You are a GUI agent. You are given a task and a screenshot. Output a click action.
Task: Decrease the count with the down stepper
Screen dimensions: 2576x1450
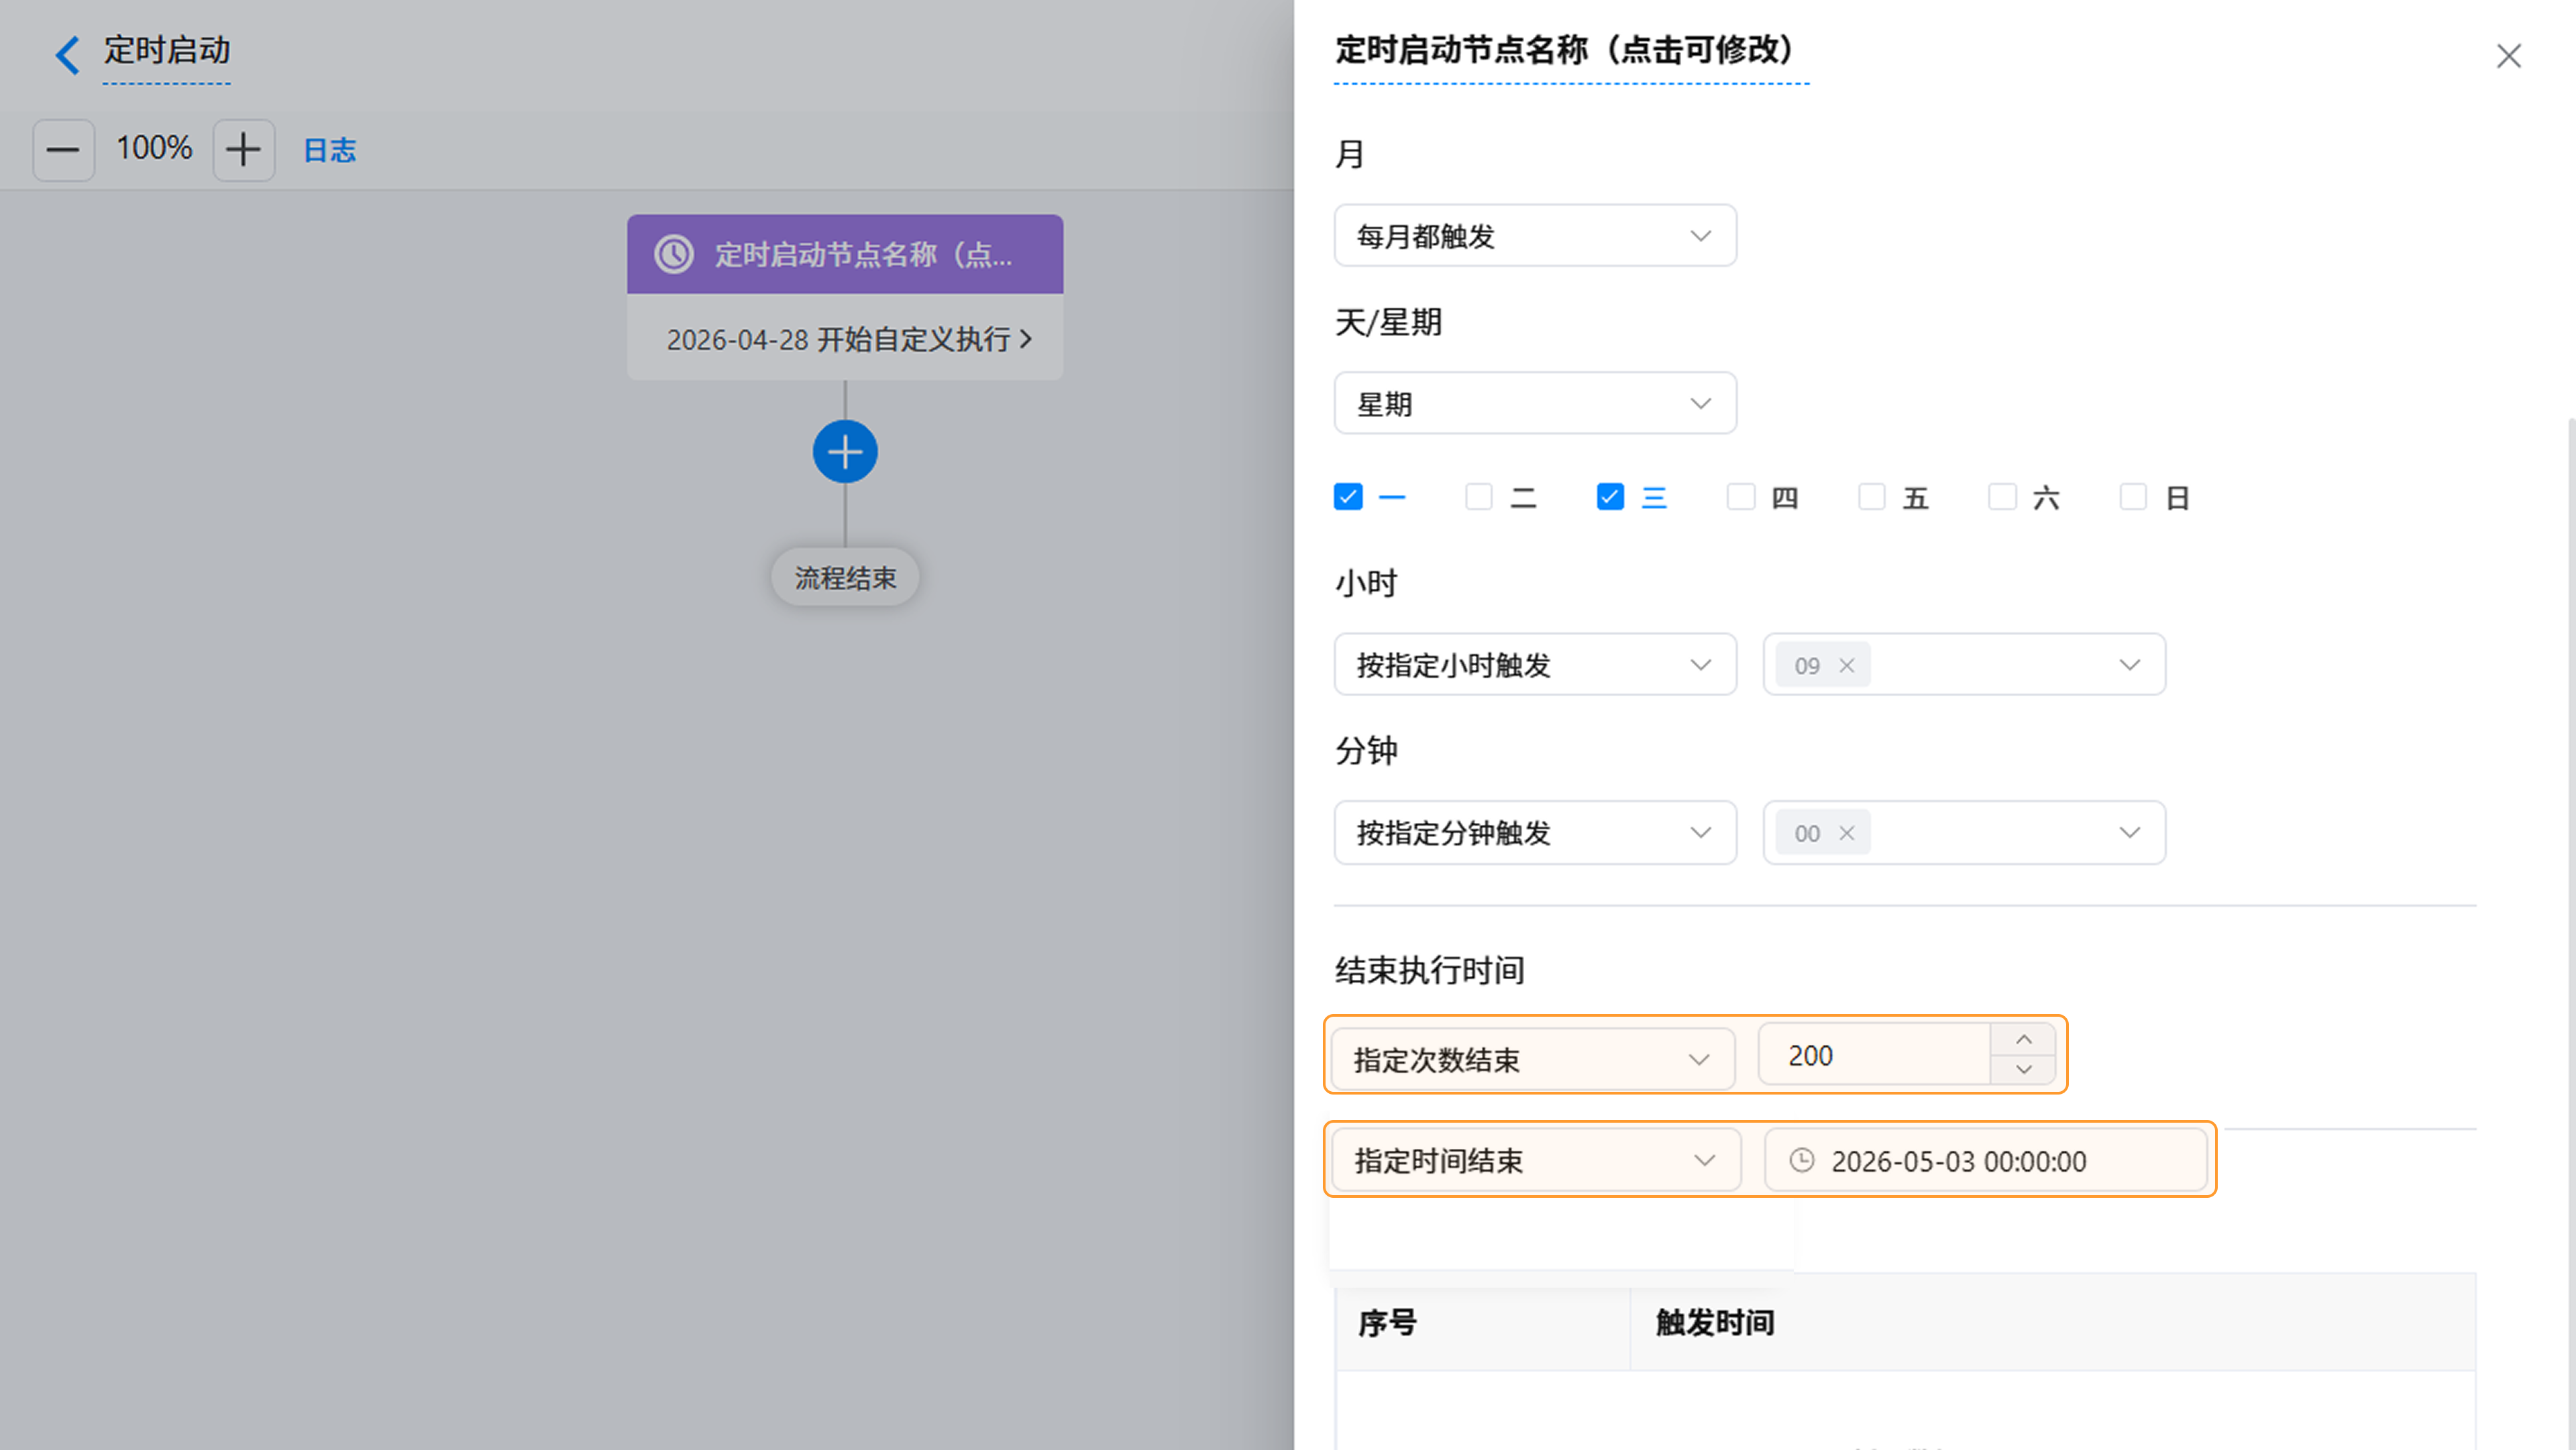click(x=2023, y=1070)
